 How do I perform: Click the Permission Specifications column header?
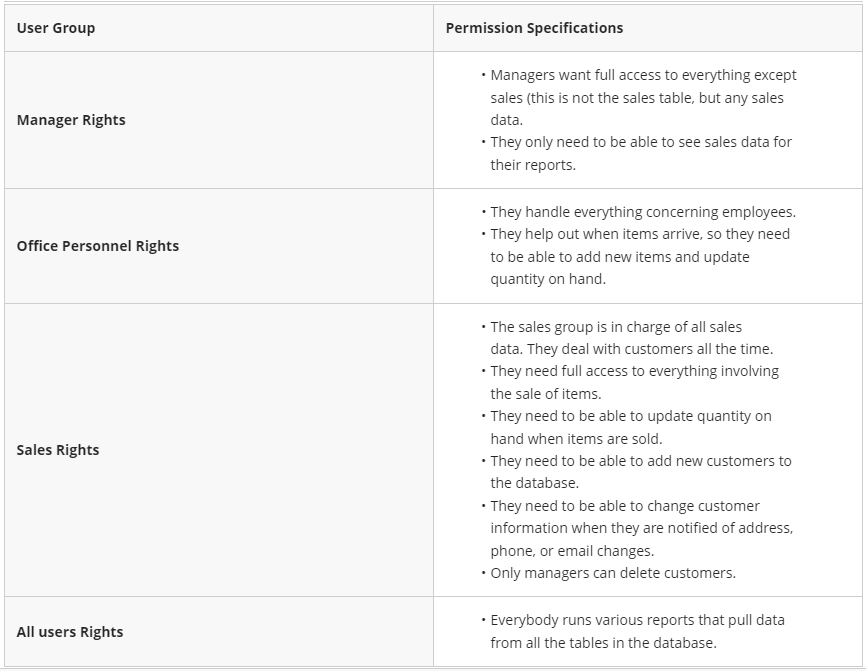tap(534, 28)
